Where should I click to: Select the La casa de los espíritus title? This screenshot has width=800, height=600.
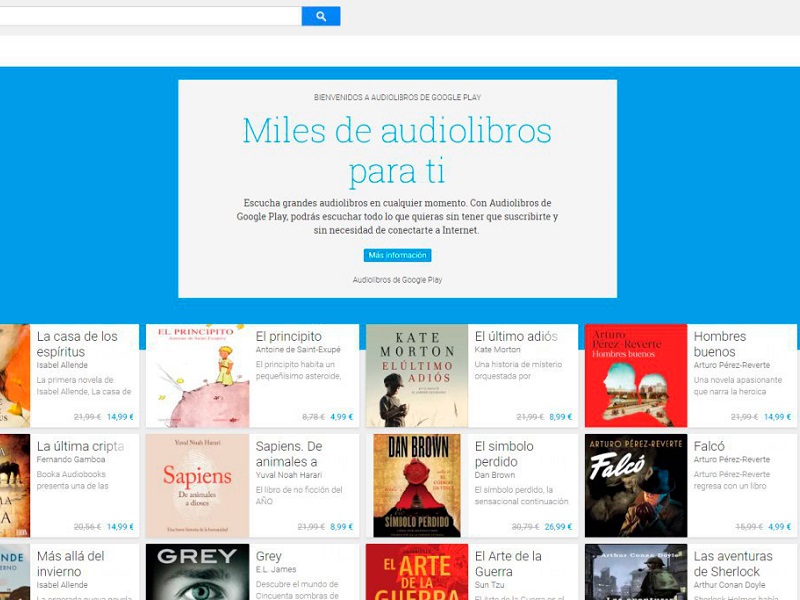click(77, 344)
